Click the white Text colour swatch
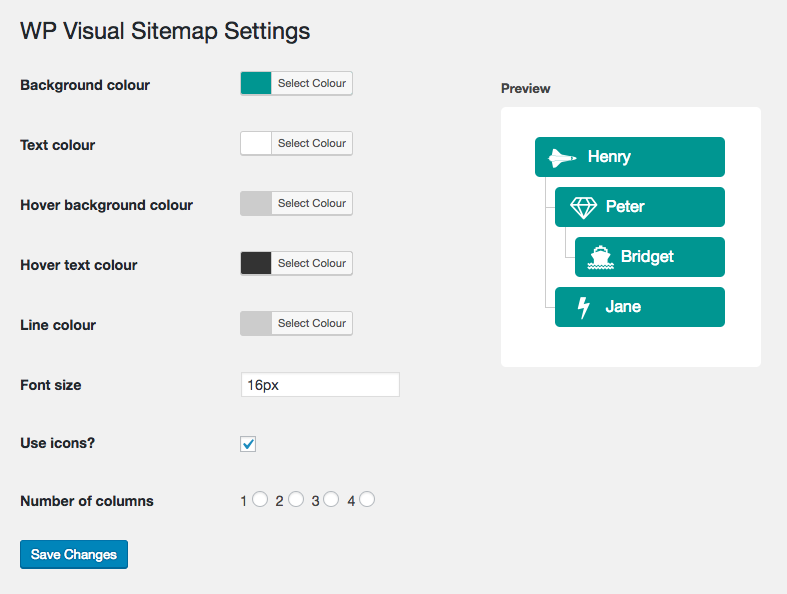The image size is (787, 594). (256, 144)
